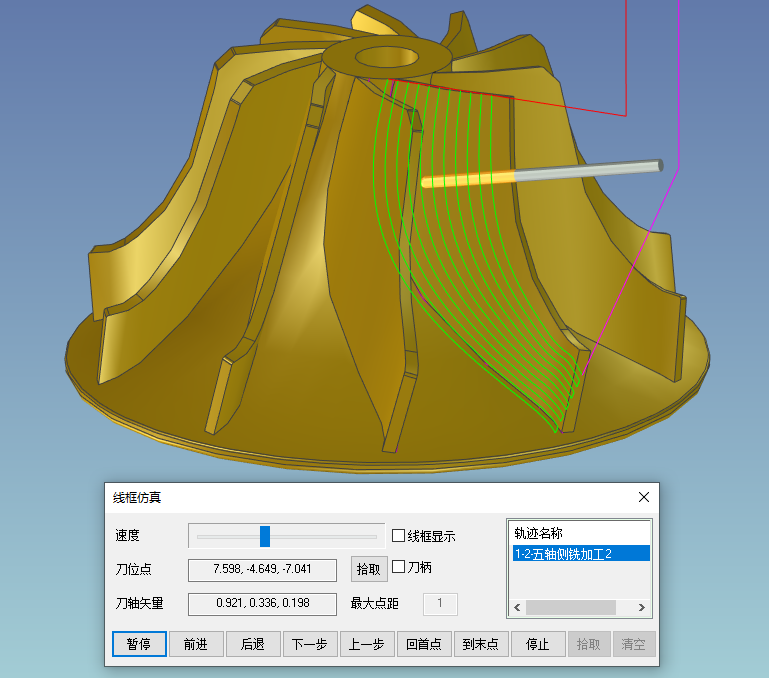The image size is (769, 678).
Task: Pause the simulation with the 暂停 button
Action: click(138, 644)
